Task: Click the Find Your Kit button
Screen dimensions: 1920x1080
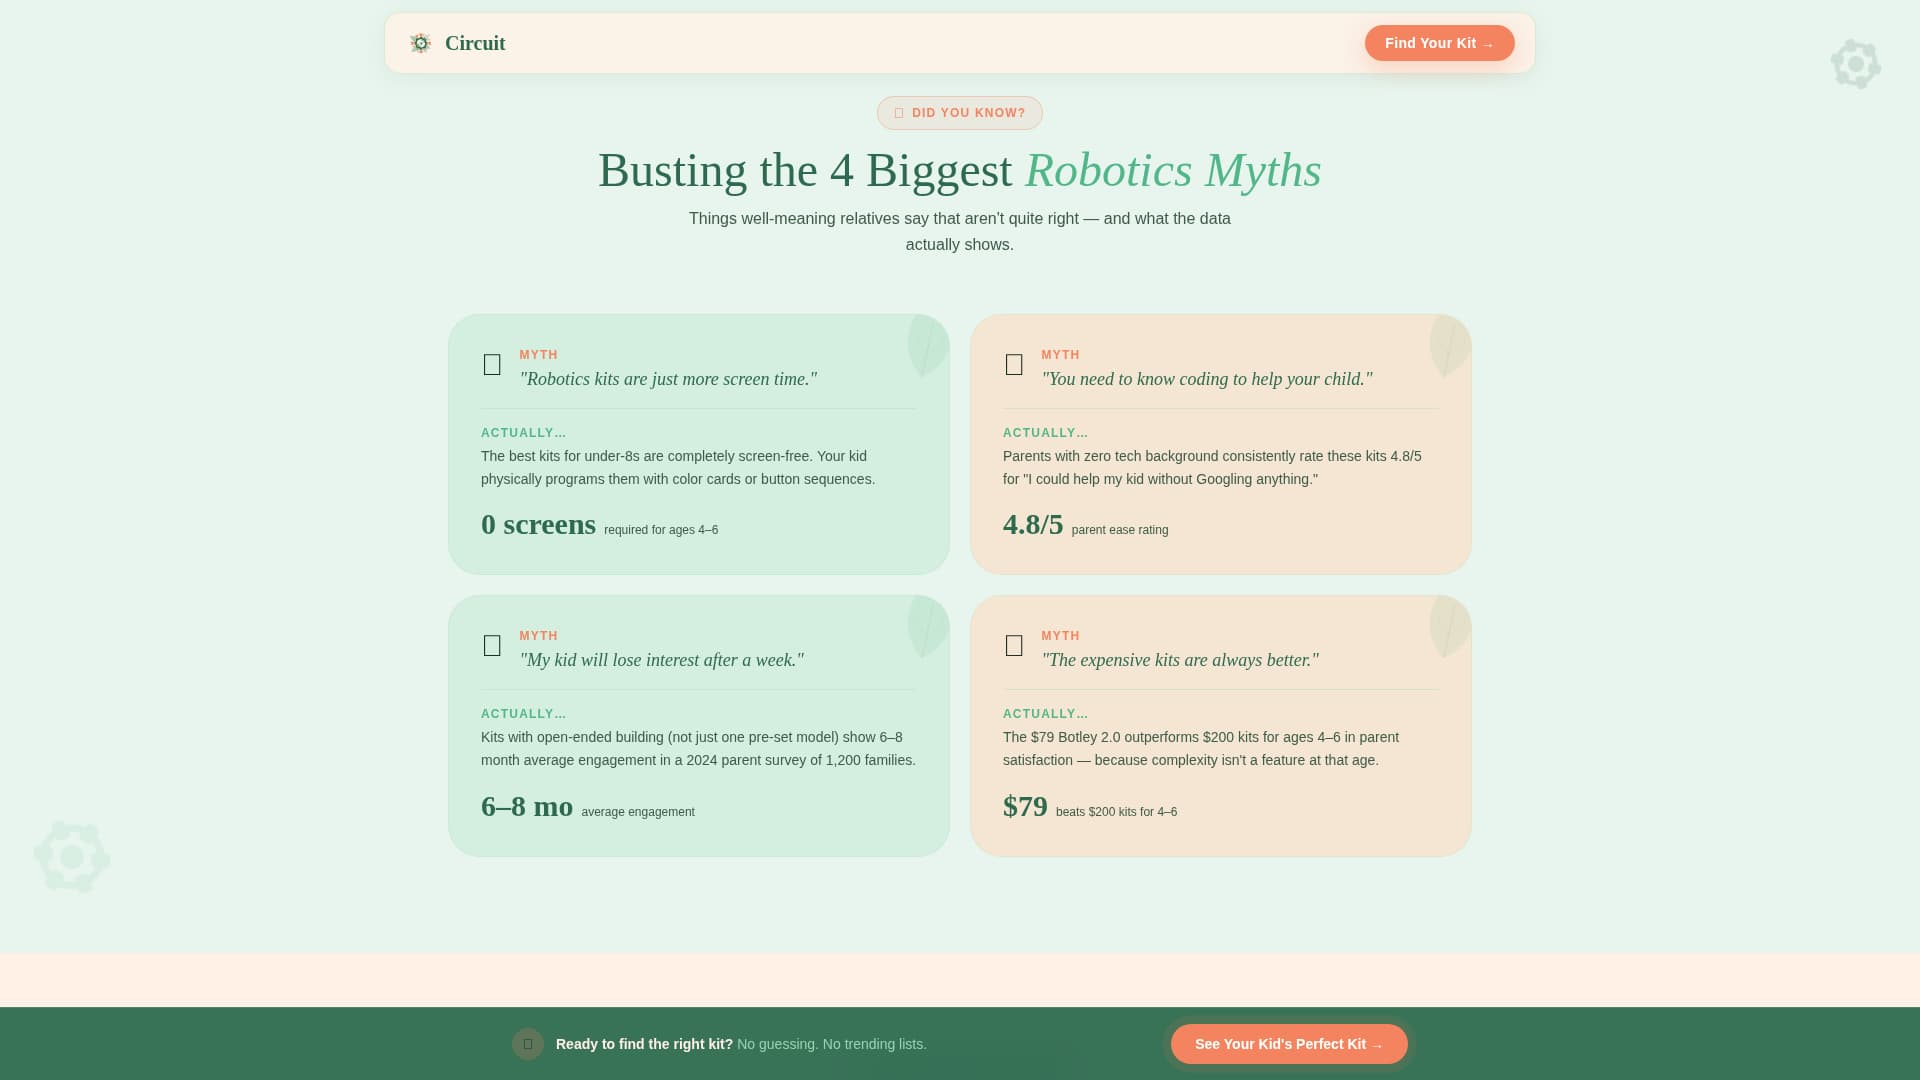Action: pyautogui.click(x=1439, y=43)
